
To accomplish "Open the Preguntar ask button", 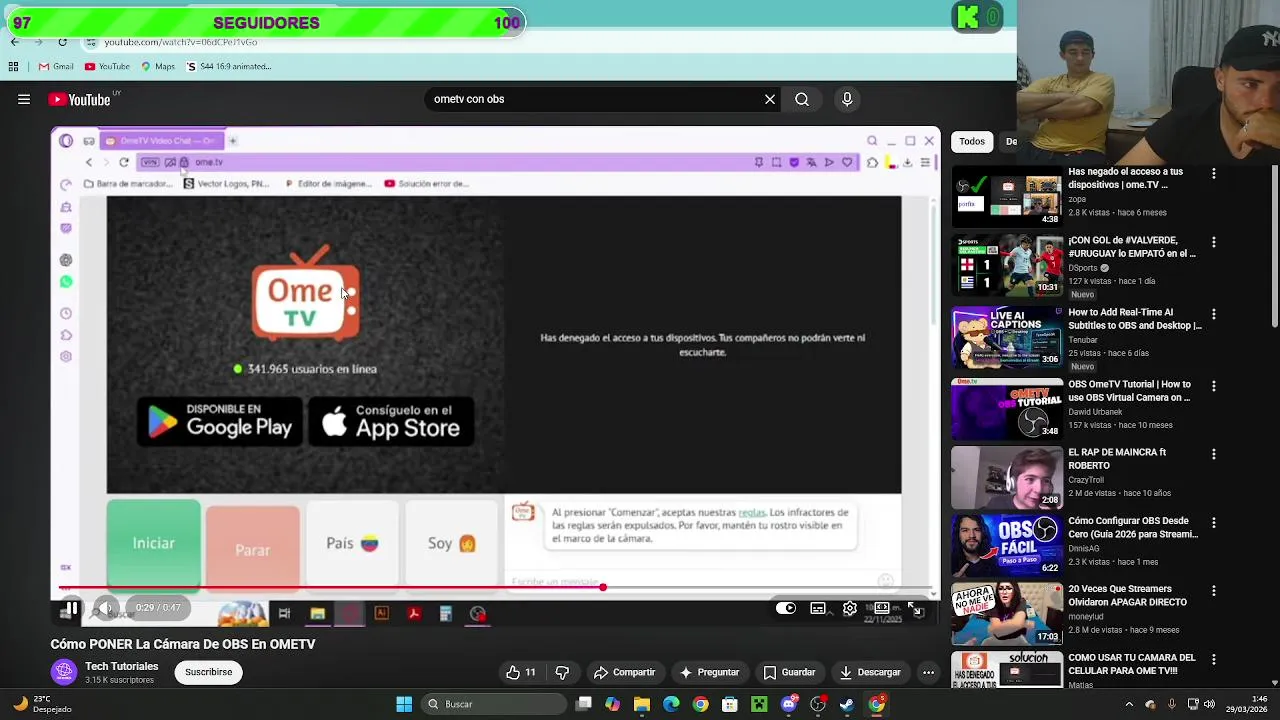I will [x=709, y=672].
